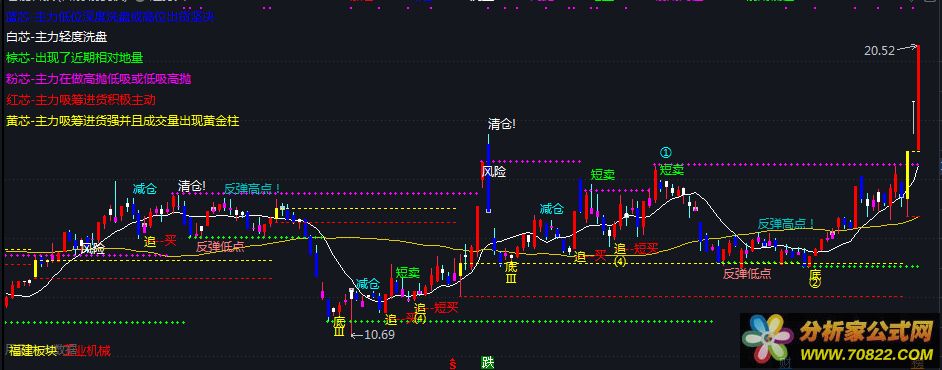The height and width of the screenshot is (370, 942).
Task: Click 短卖 label directly beneath the ① marker
Action: [672, 169]
